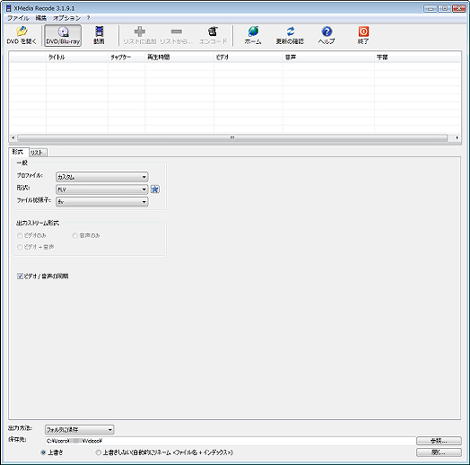Select the video only radio button
The height and width of the screenshot is (465, 470).
tap(20, 236)
